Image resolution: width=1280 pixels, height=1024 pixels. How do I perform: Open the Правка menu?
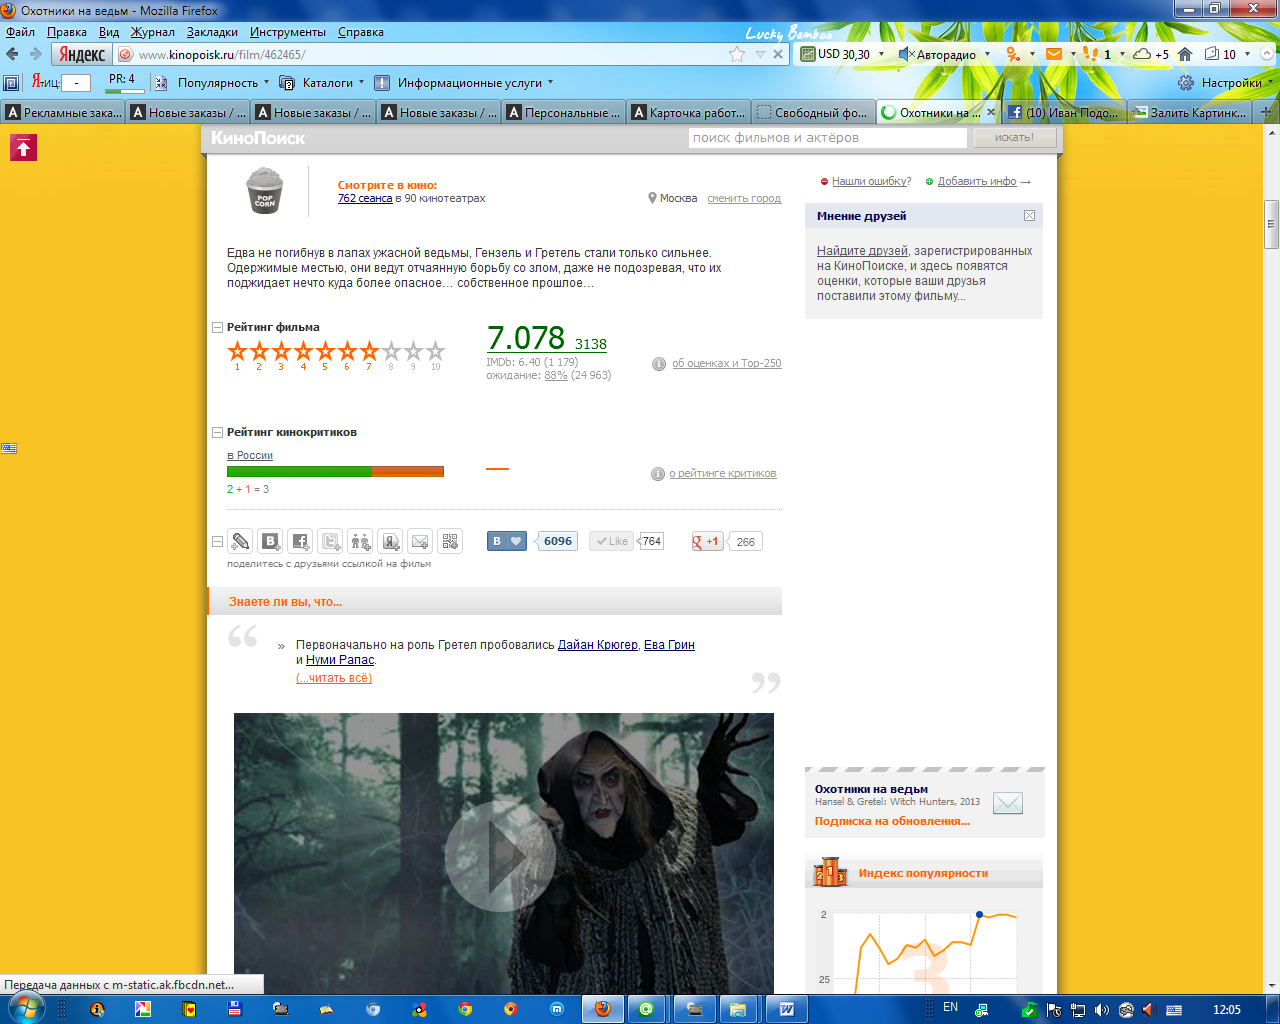[x=67, y=32]
